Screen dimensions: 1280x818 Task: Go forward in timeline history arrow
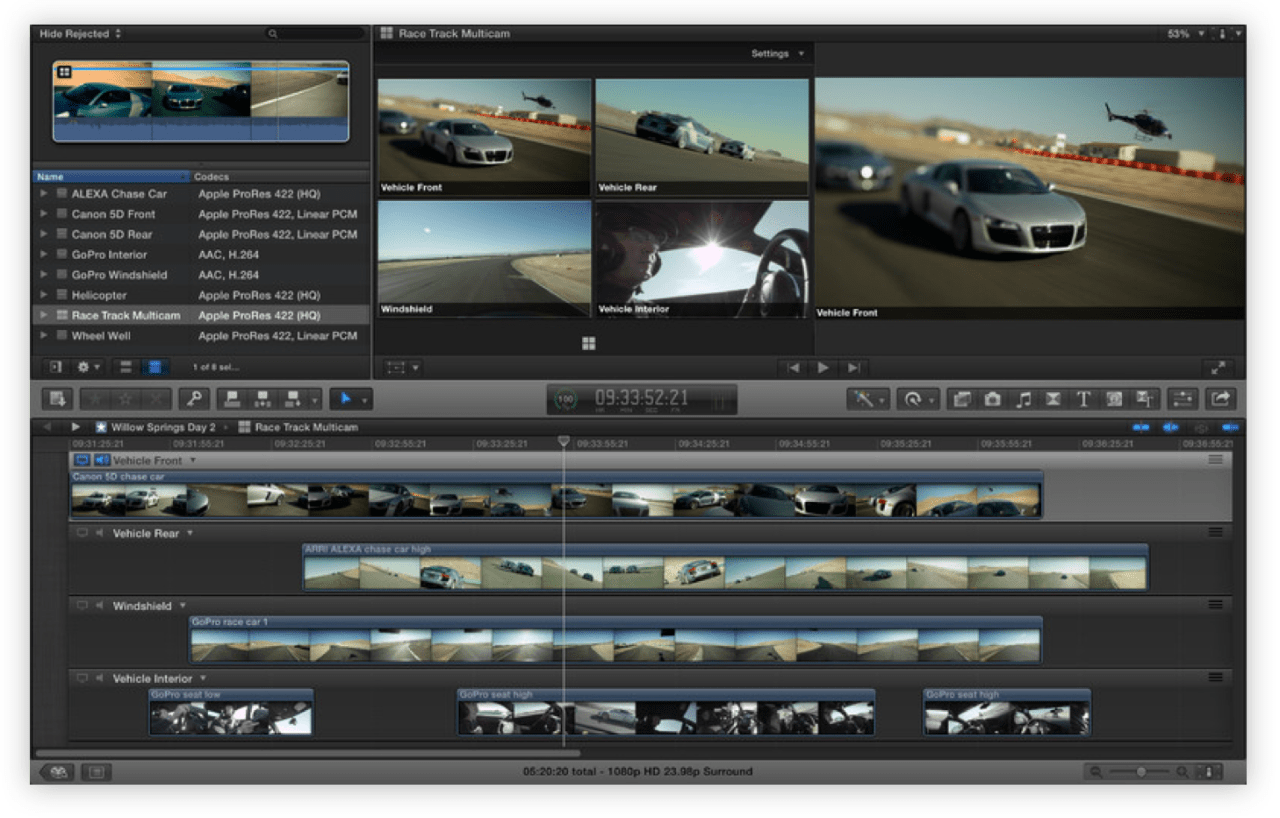pos(76,427)
